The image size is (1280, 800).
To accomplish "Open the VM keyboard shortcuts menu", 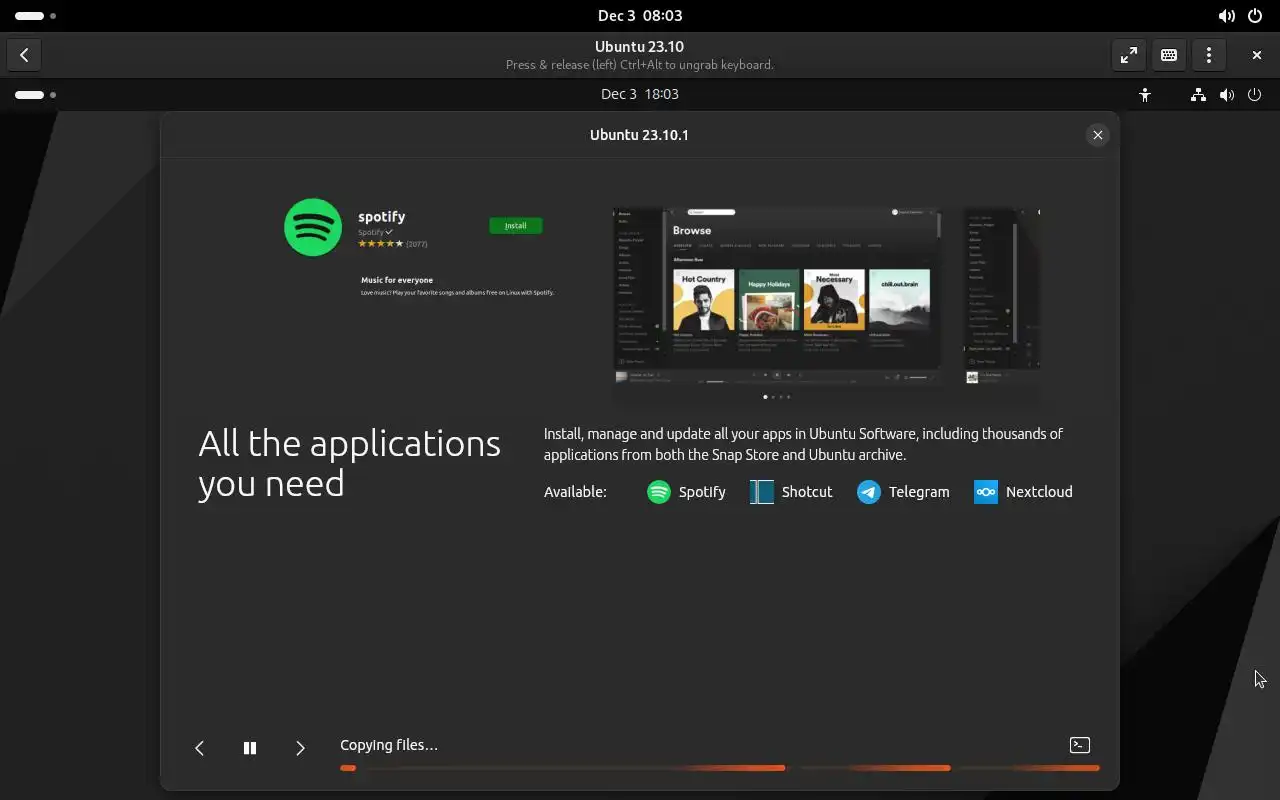I will (1169, 55).
